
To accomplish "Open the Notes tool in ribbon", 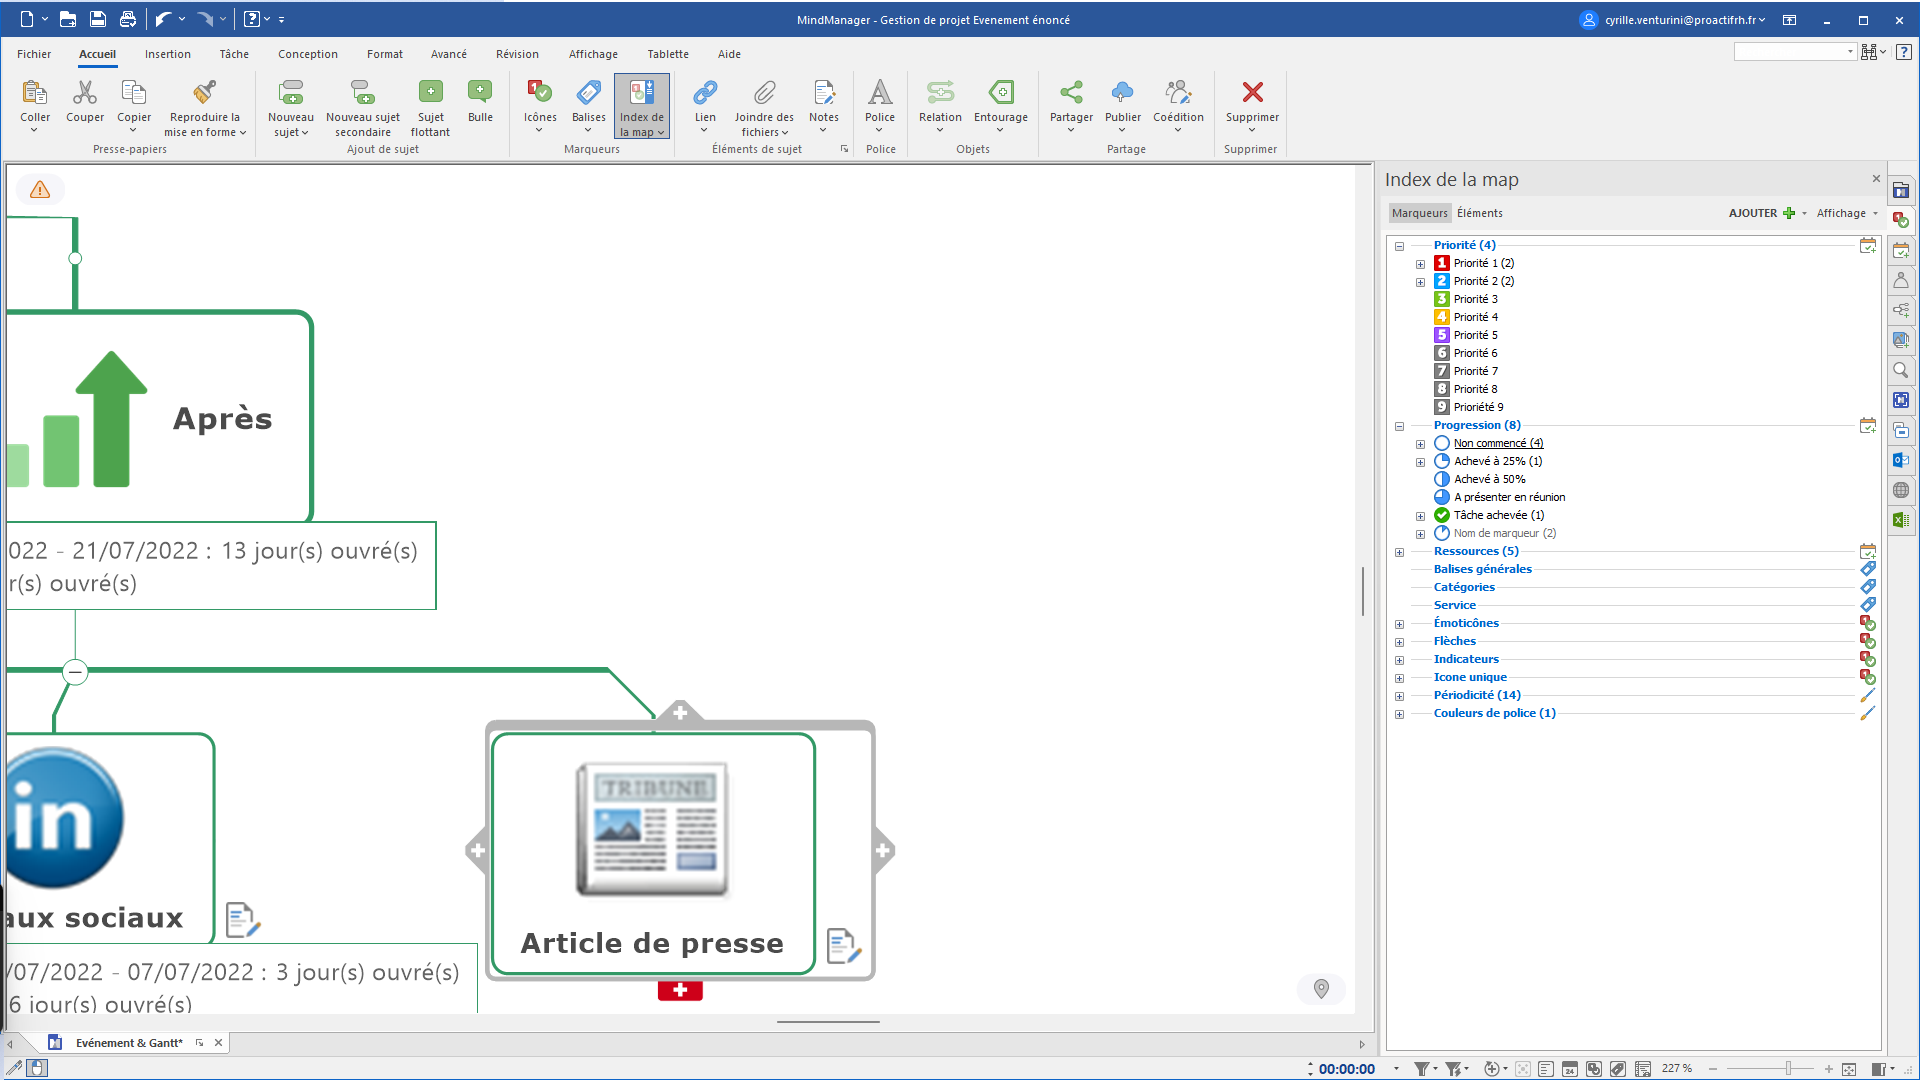I will [824, 93].
